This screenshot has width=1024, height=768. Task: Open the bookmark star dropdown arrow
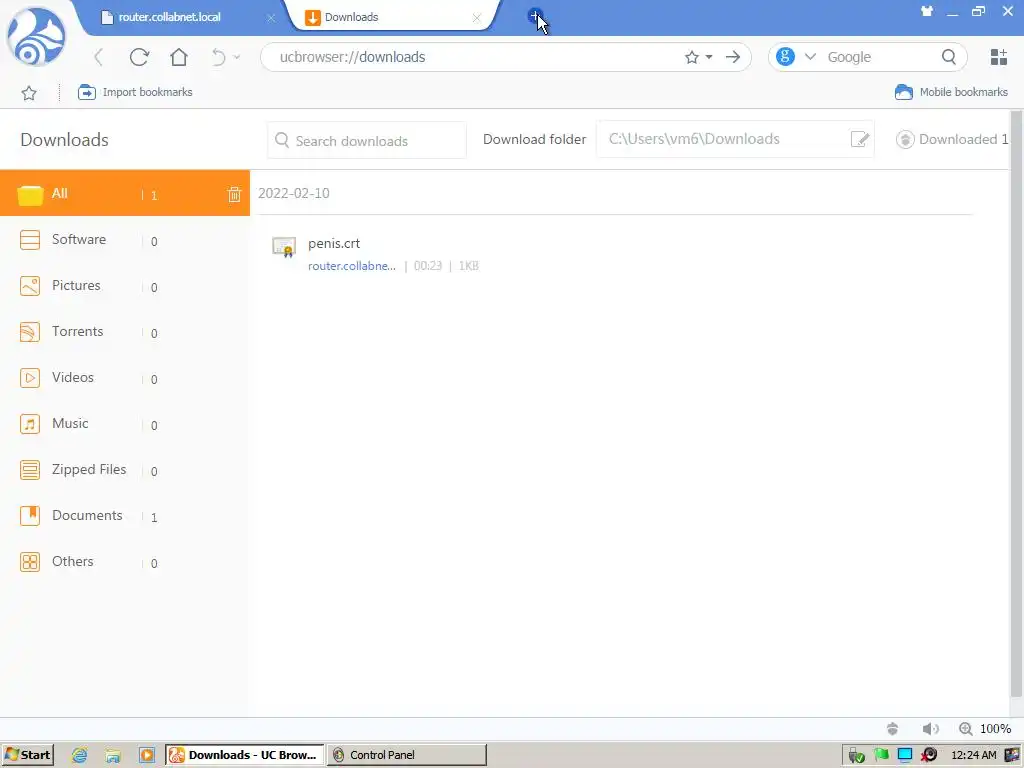[709, 57]
